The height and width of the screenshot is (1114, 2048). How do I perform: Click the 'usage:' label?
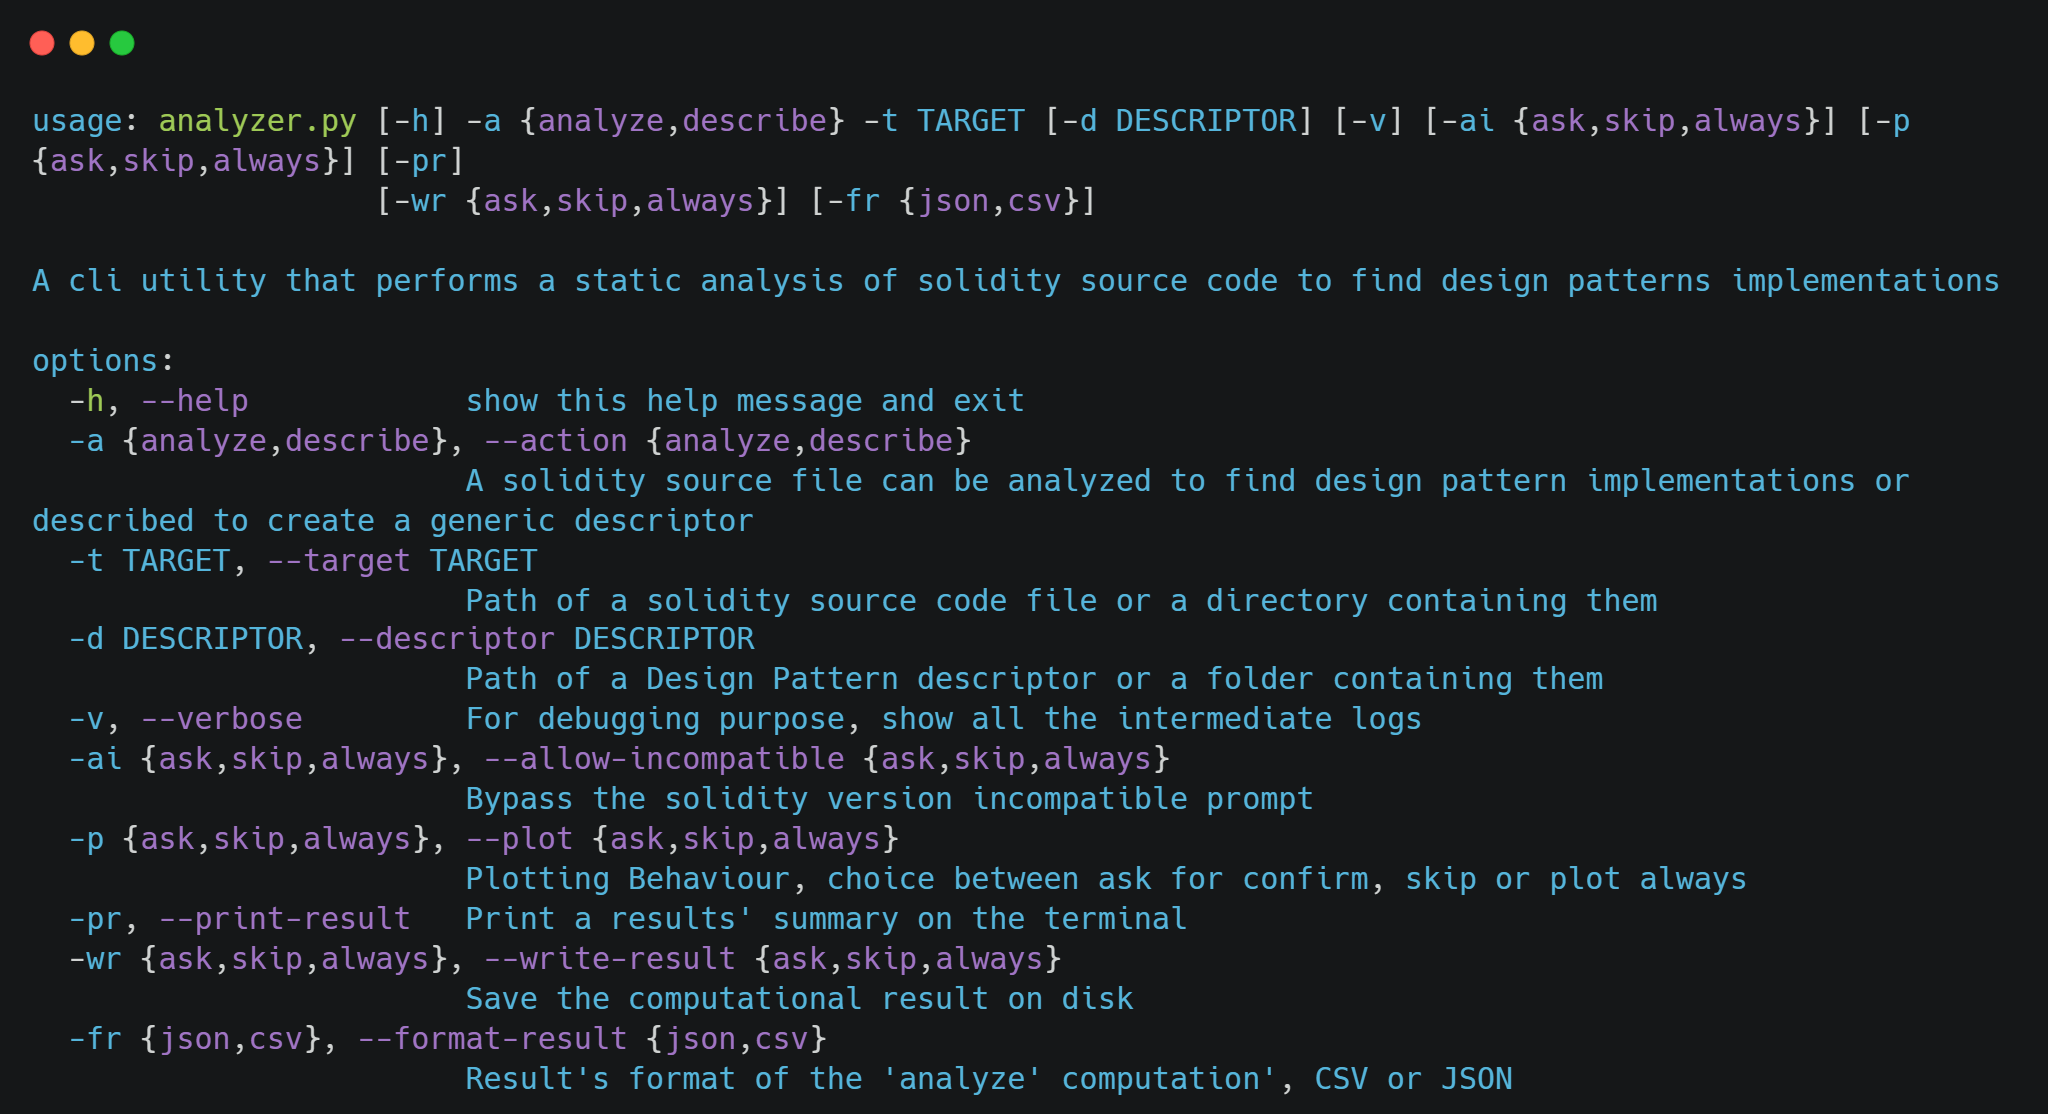77,121
